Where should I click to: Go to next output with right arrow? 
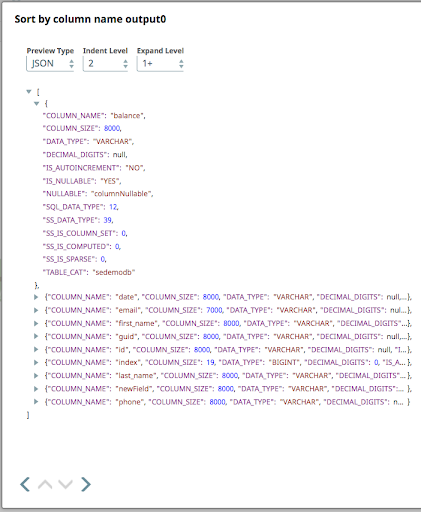86,484
